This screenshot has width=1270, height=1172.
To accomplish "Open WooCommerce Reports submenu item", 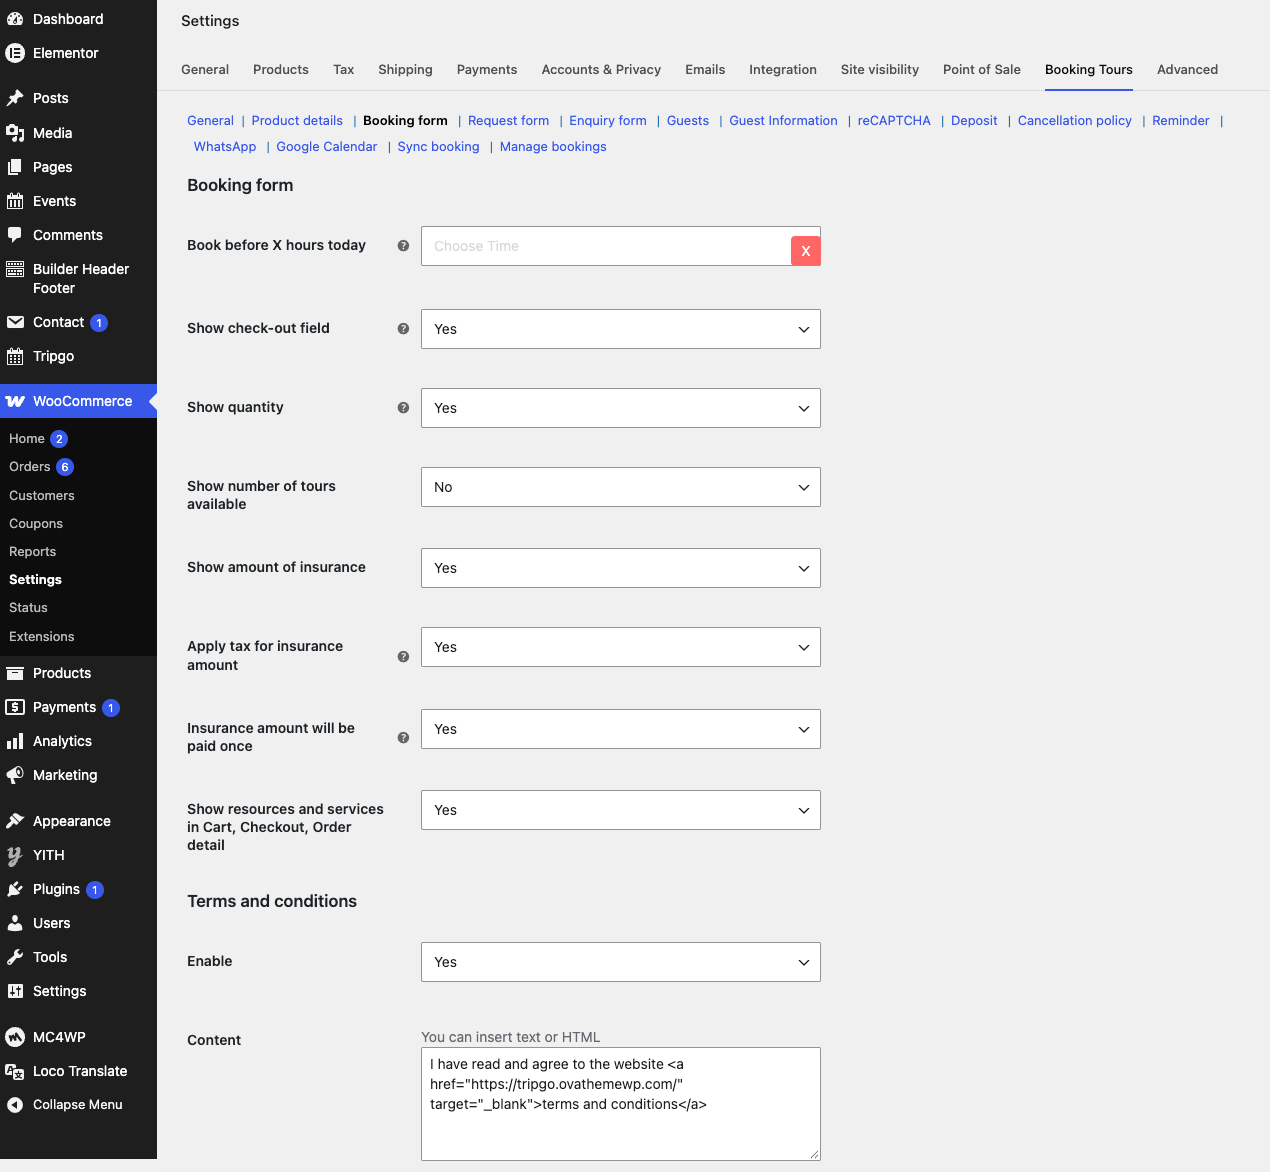I will click(33, 552).
